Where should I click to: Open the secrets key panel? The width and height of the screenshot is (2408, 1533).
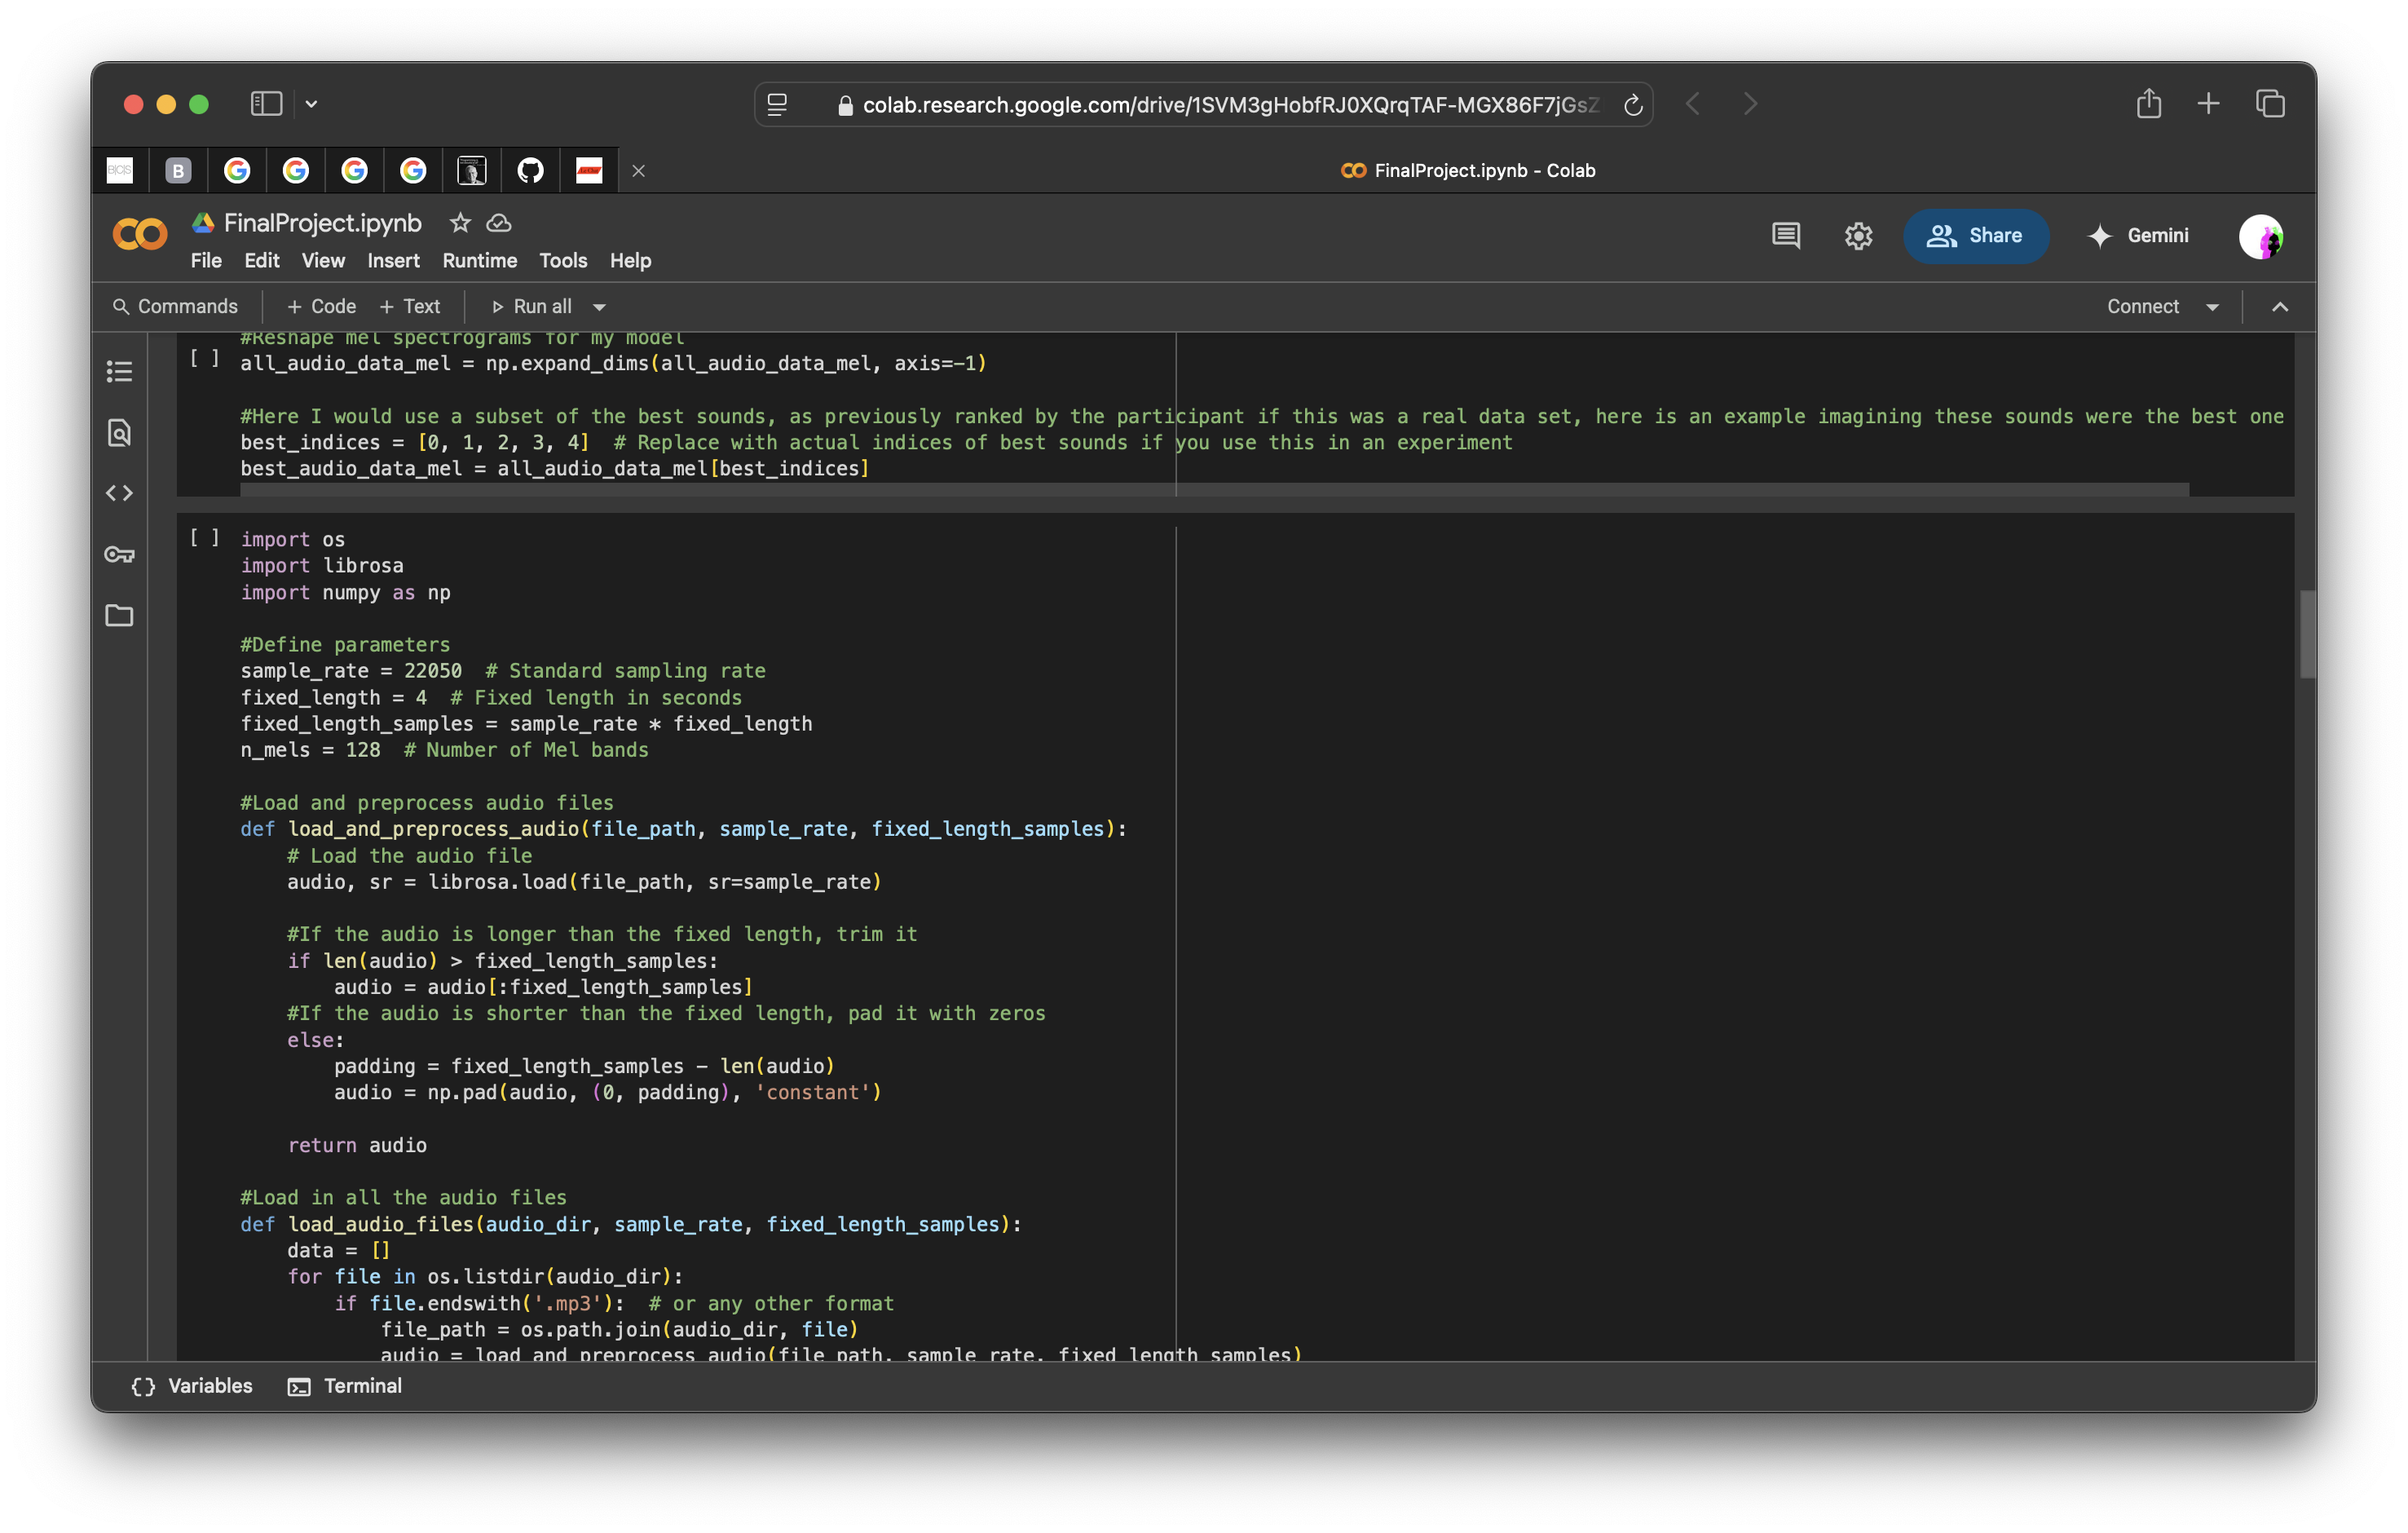pos(120,554)
